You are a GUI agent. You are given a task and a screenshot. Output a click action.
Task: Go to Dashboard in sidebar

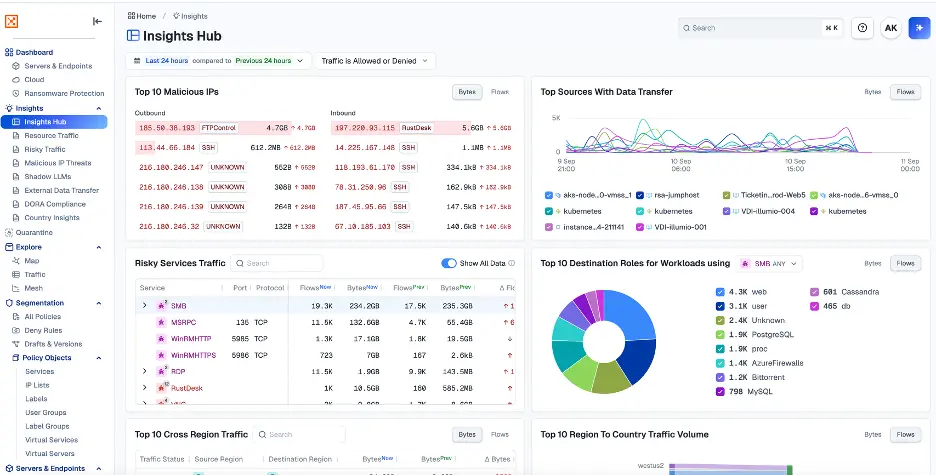pyautogui.click(x=34, y=53)
